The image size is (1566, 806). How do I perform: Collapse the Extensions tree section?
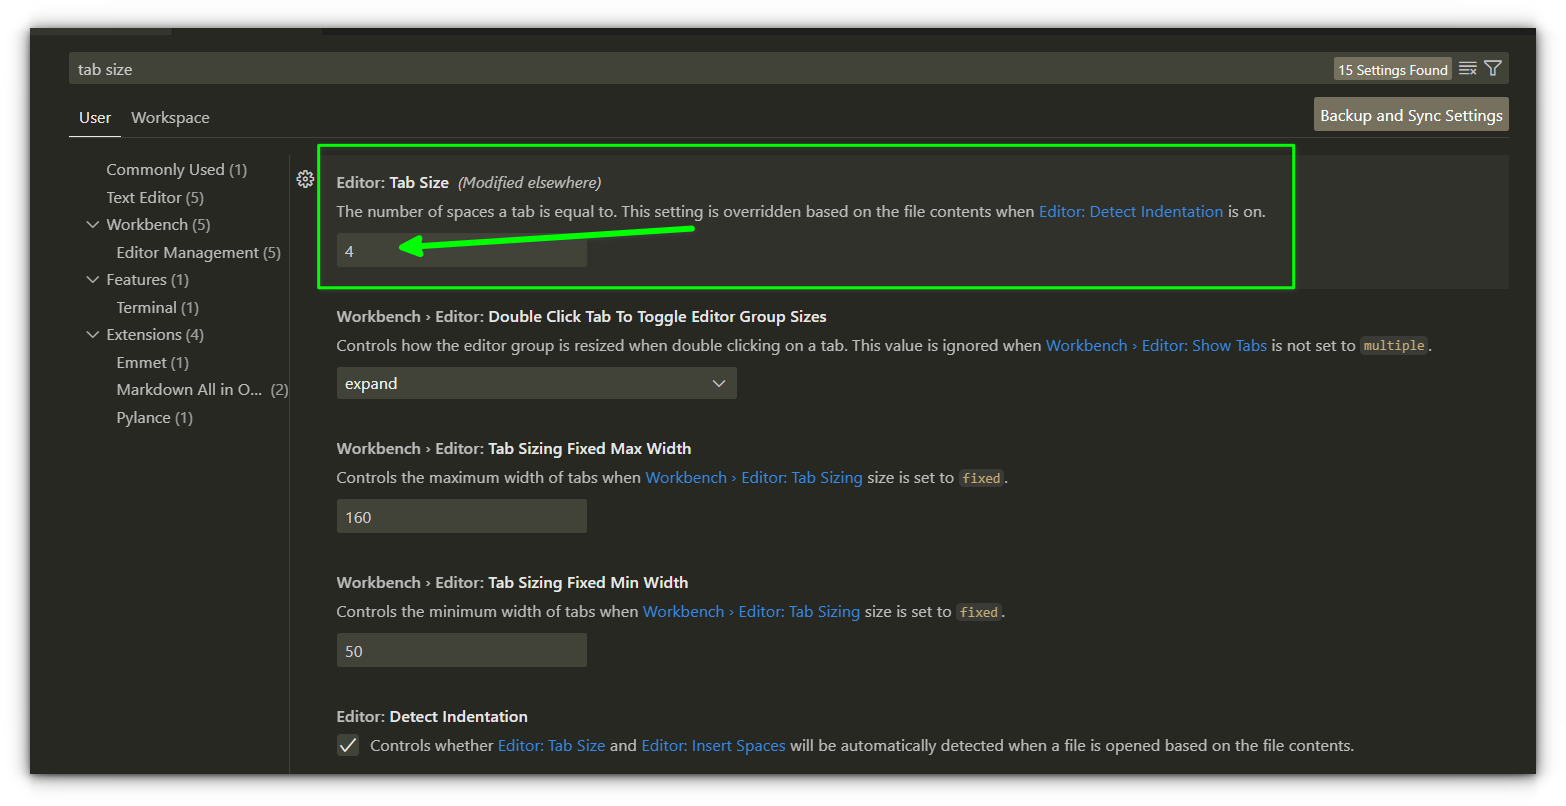click(92, 334)
